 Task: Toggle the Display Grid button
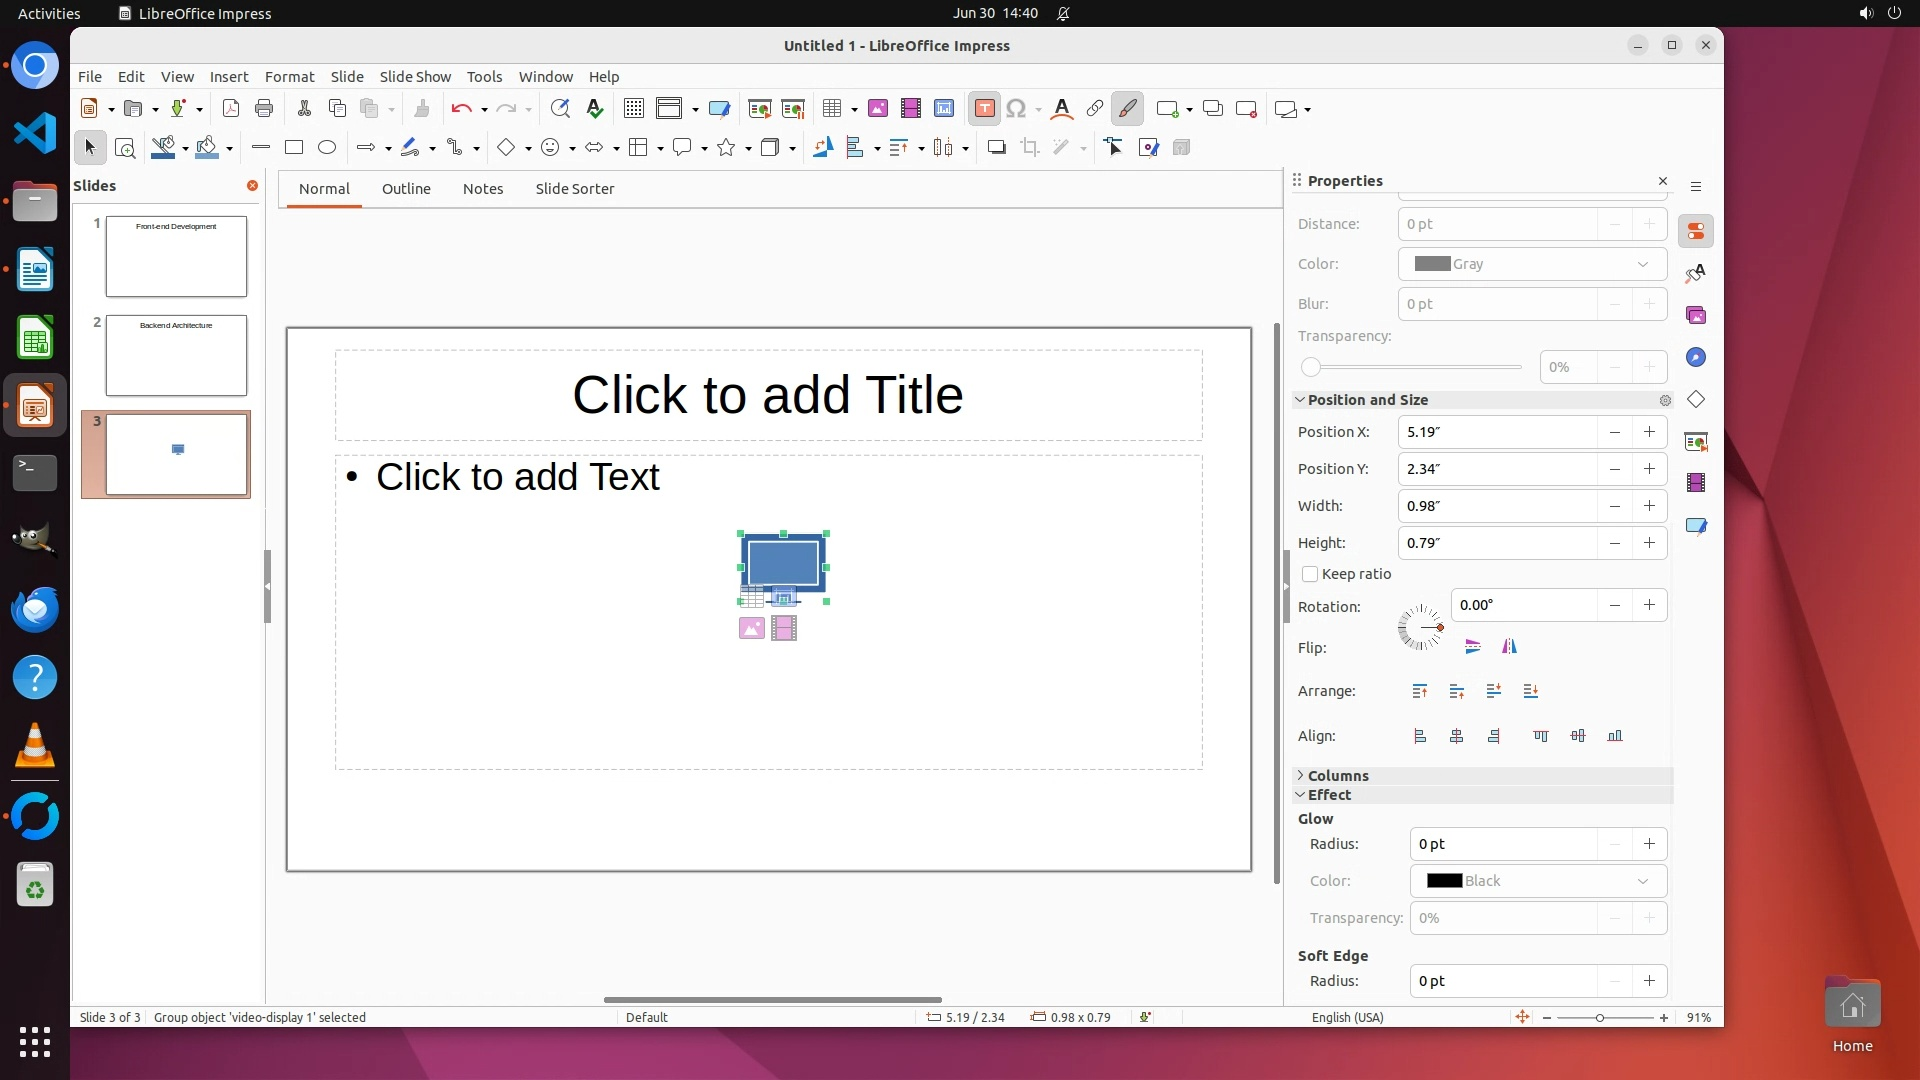tap(634, 109)
